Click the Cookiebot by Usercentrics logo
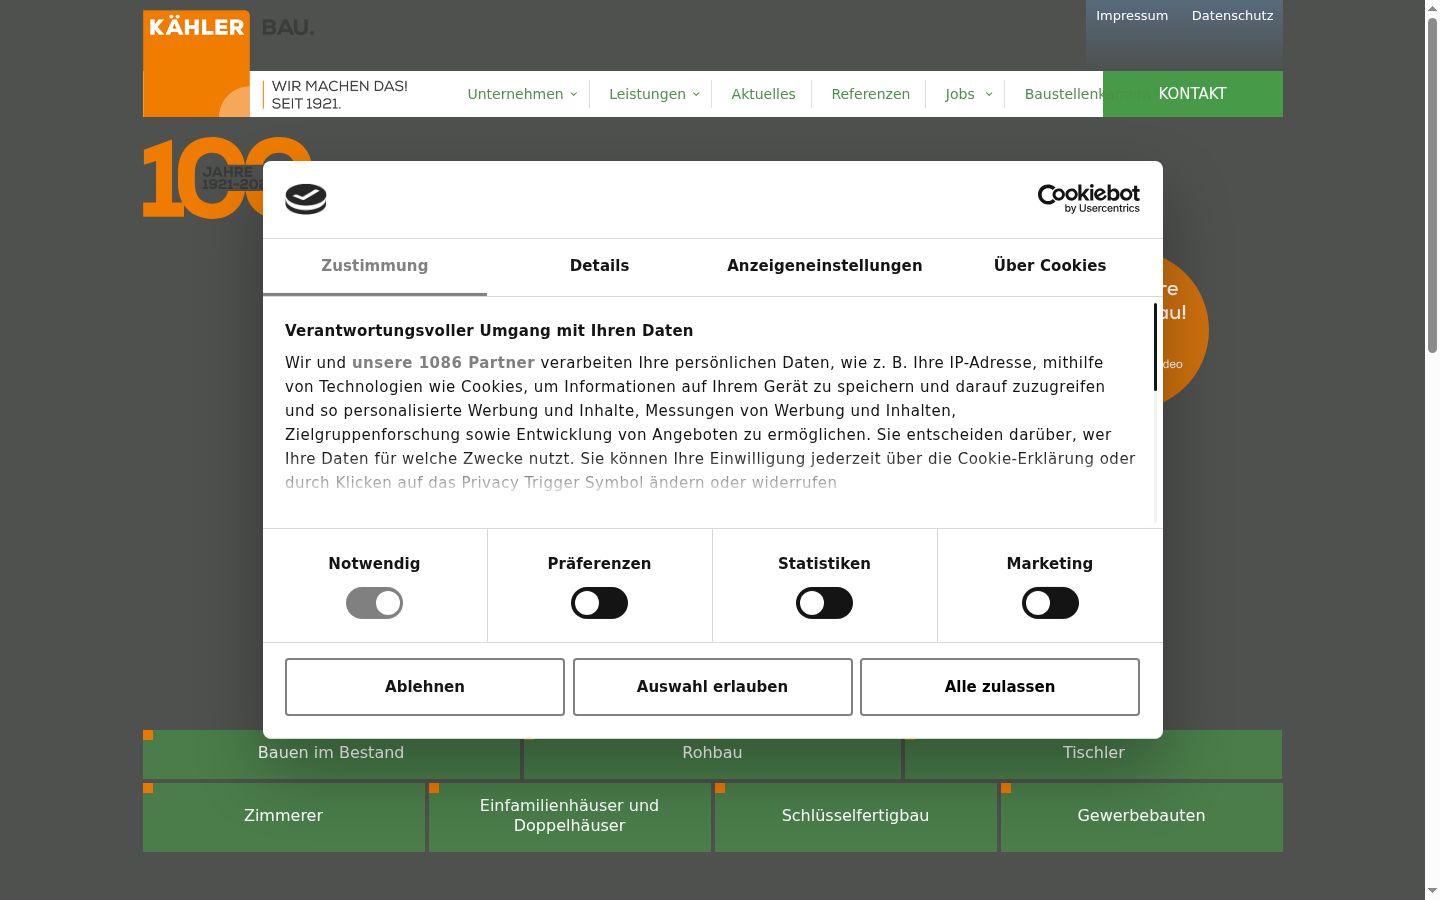Image resolution: width=1440 pixels, height=900 pixels. click(1088, 198)
